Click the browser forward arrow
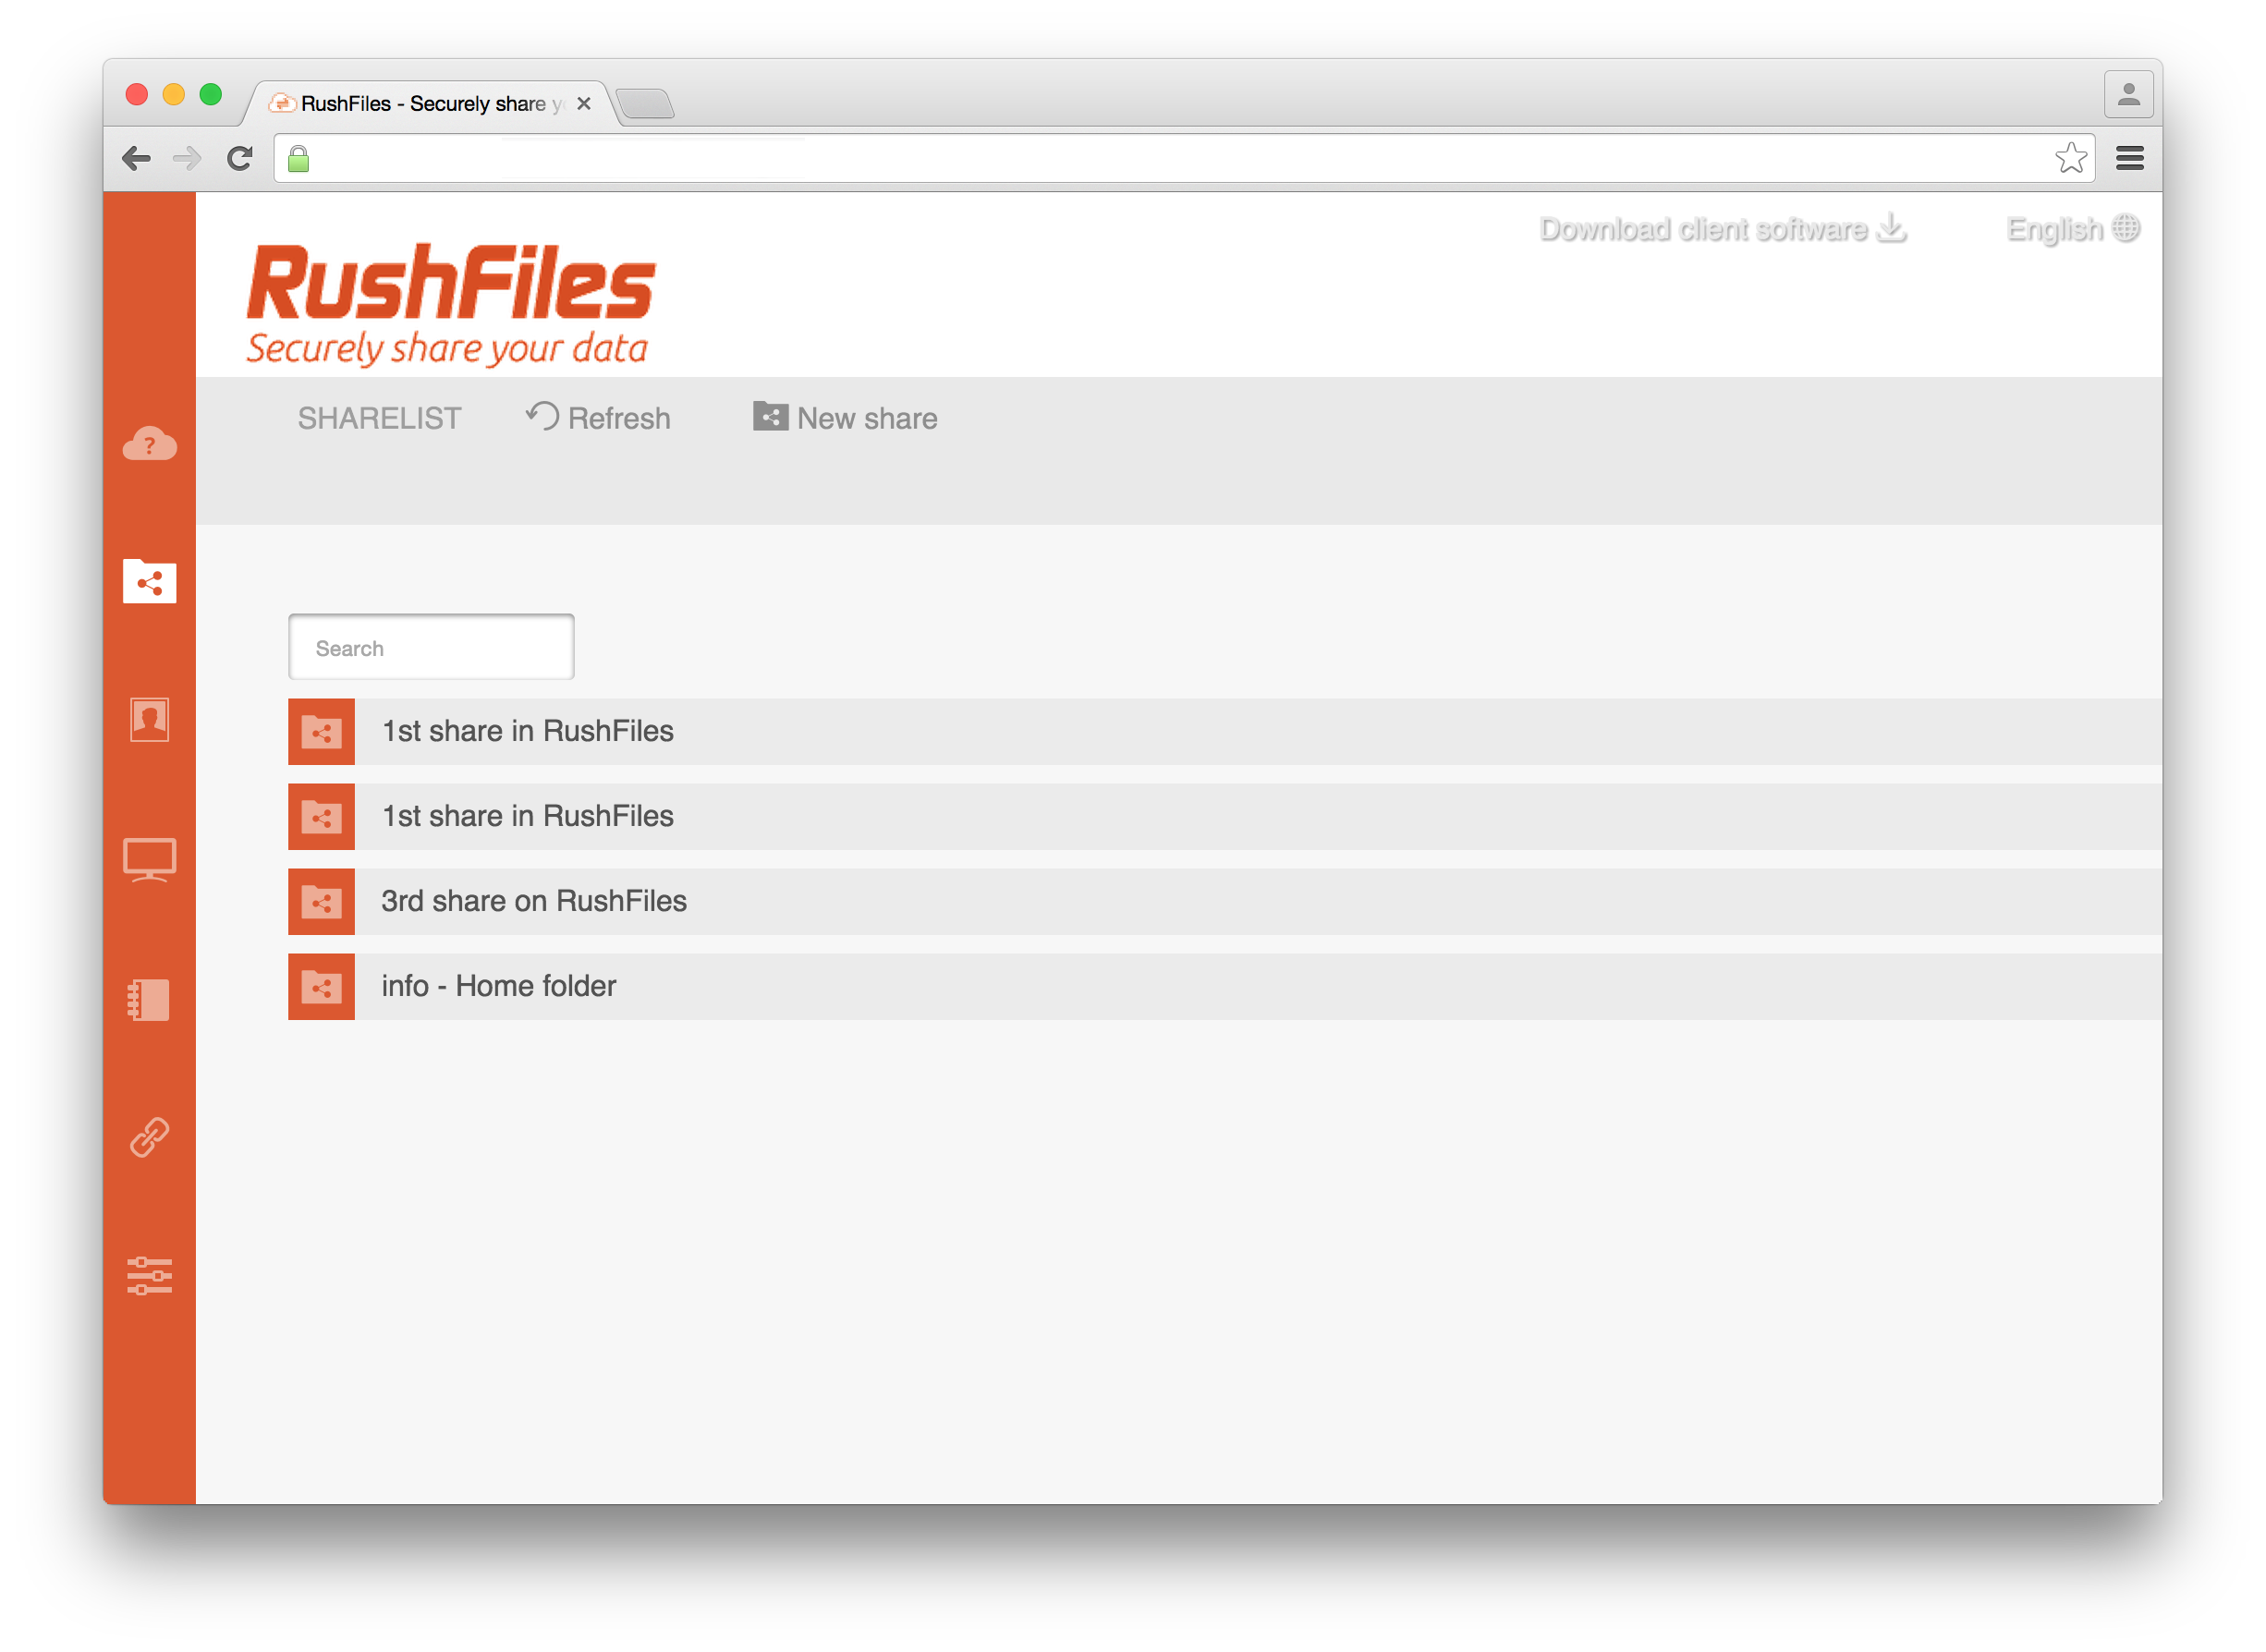The image size is (2266, 1652). (187, 158)
